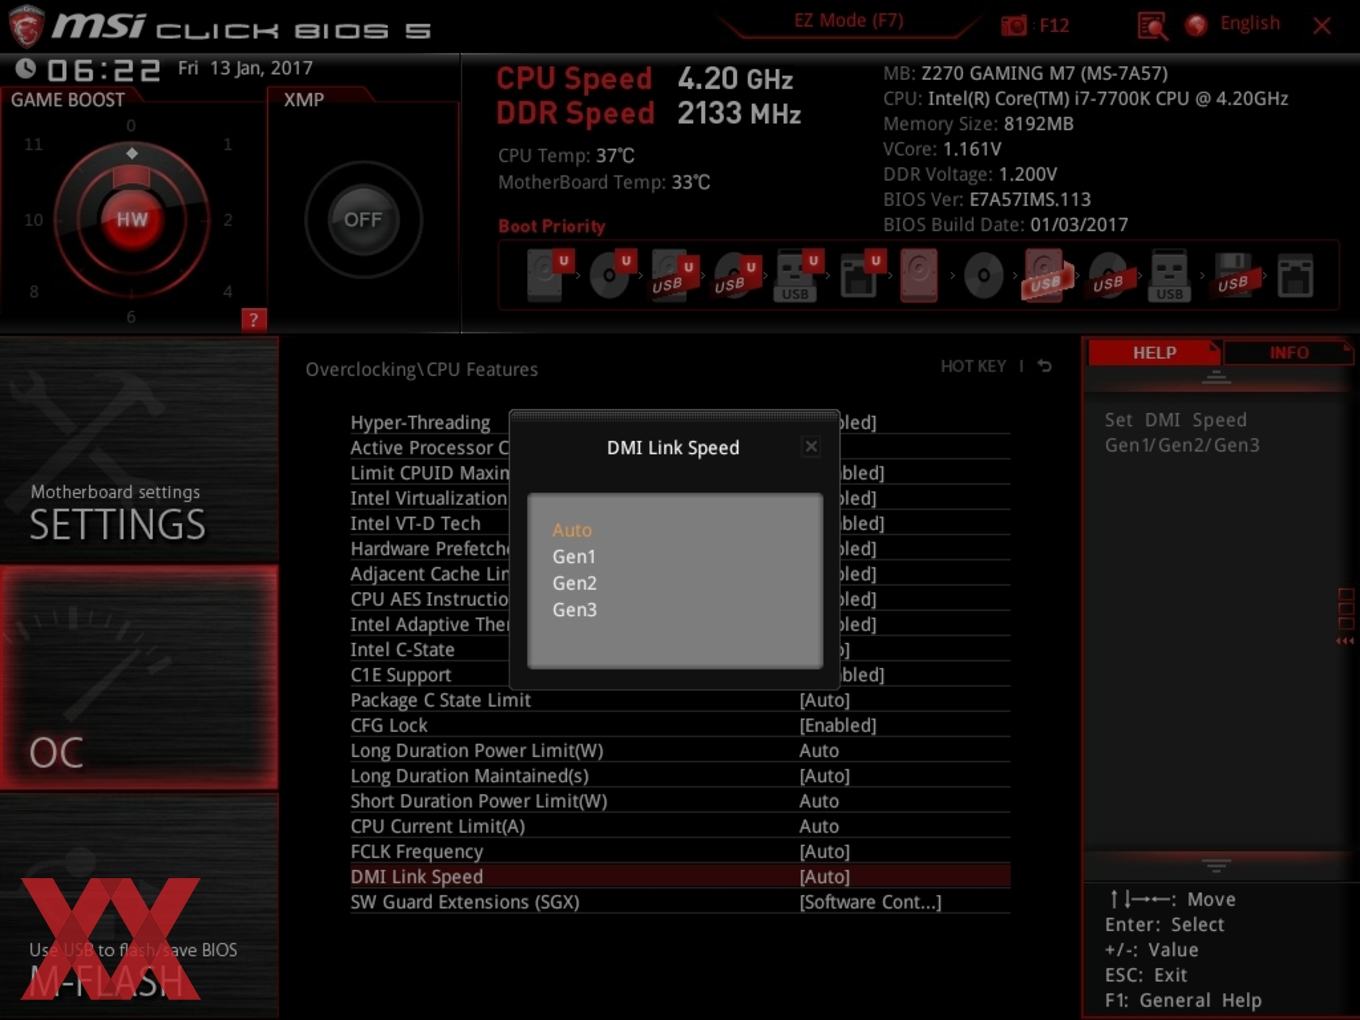Click the help panel bottom scroll handle
The width and height of the screenshot is (1360, 1020).
1216,865
